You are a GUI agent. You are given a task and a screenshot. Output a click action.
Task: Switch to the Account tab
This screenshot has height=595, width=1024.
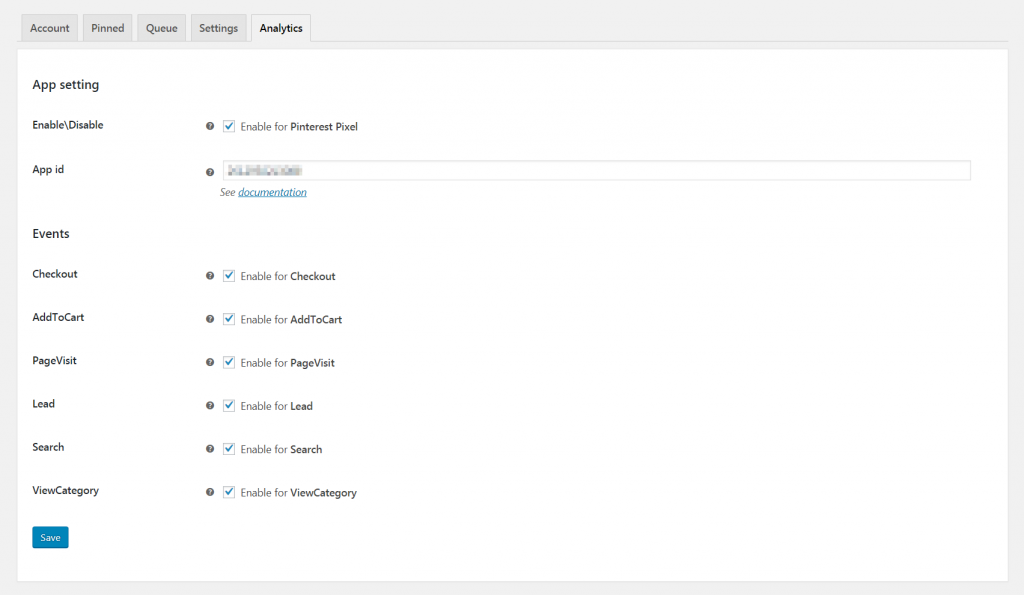[x=50, y=28]
